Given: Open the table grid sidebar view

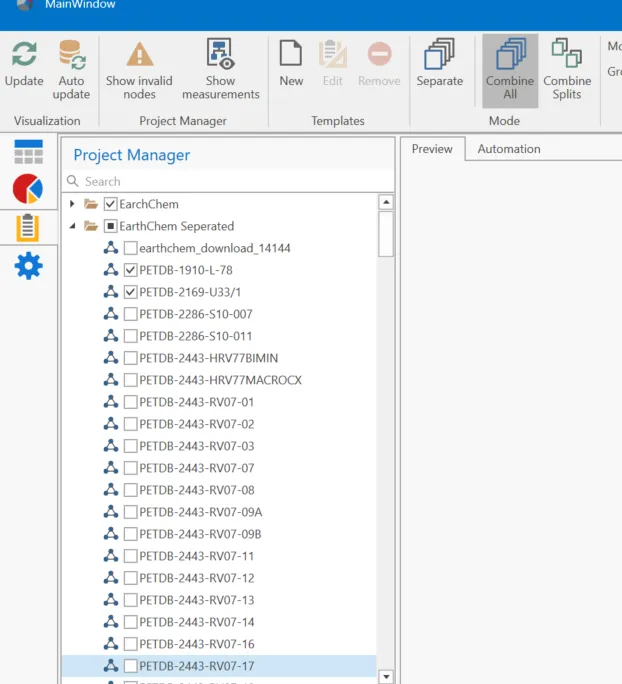Looking at the screenshot, I should 28,152.
